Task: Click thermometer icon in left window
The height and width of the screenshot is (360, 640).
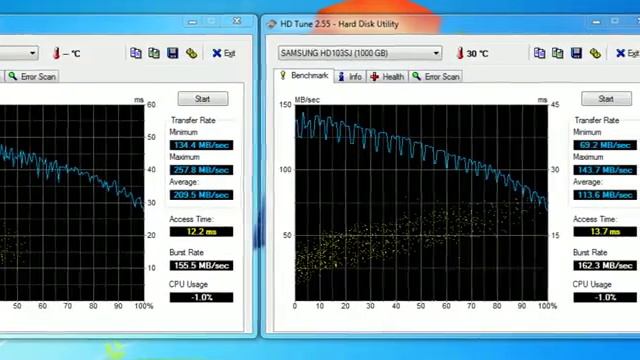Action: tap(56, 53)
